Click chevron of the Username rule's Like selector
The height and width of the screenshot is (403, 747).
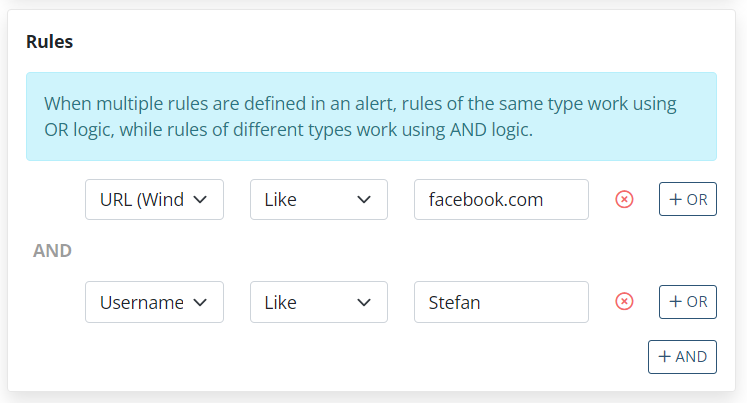point(364,302)
